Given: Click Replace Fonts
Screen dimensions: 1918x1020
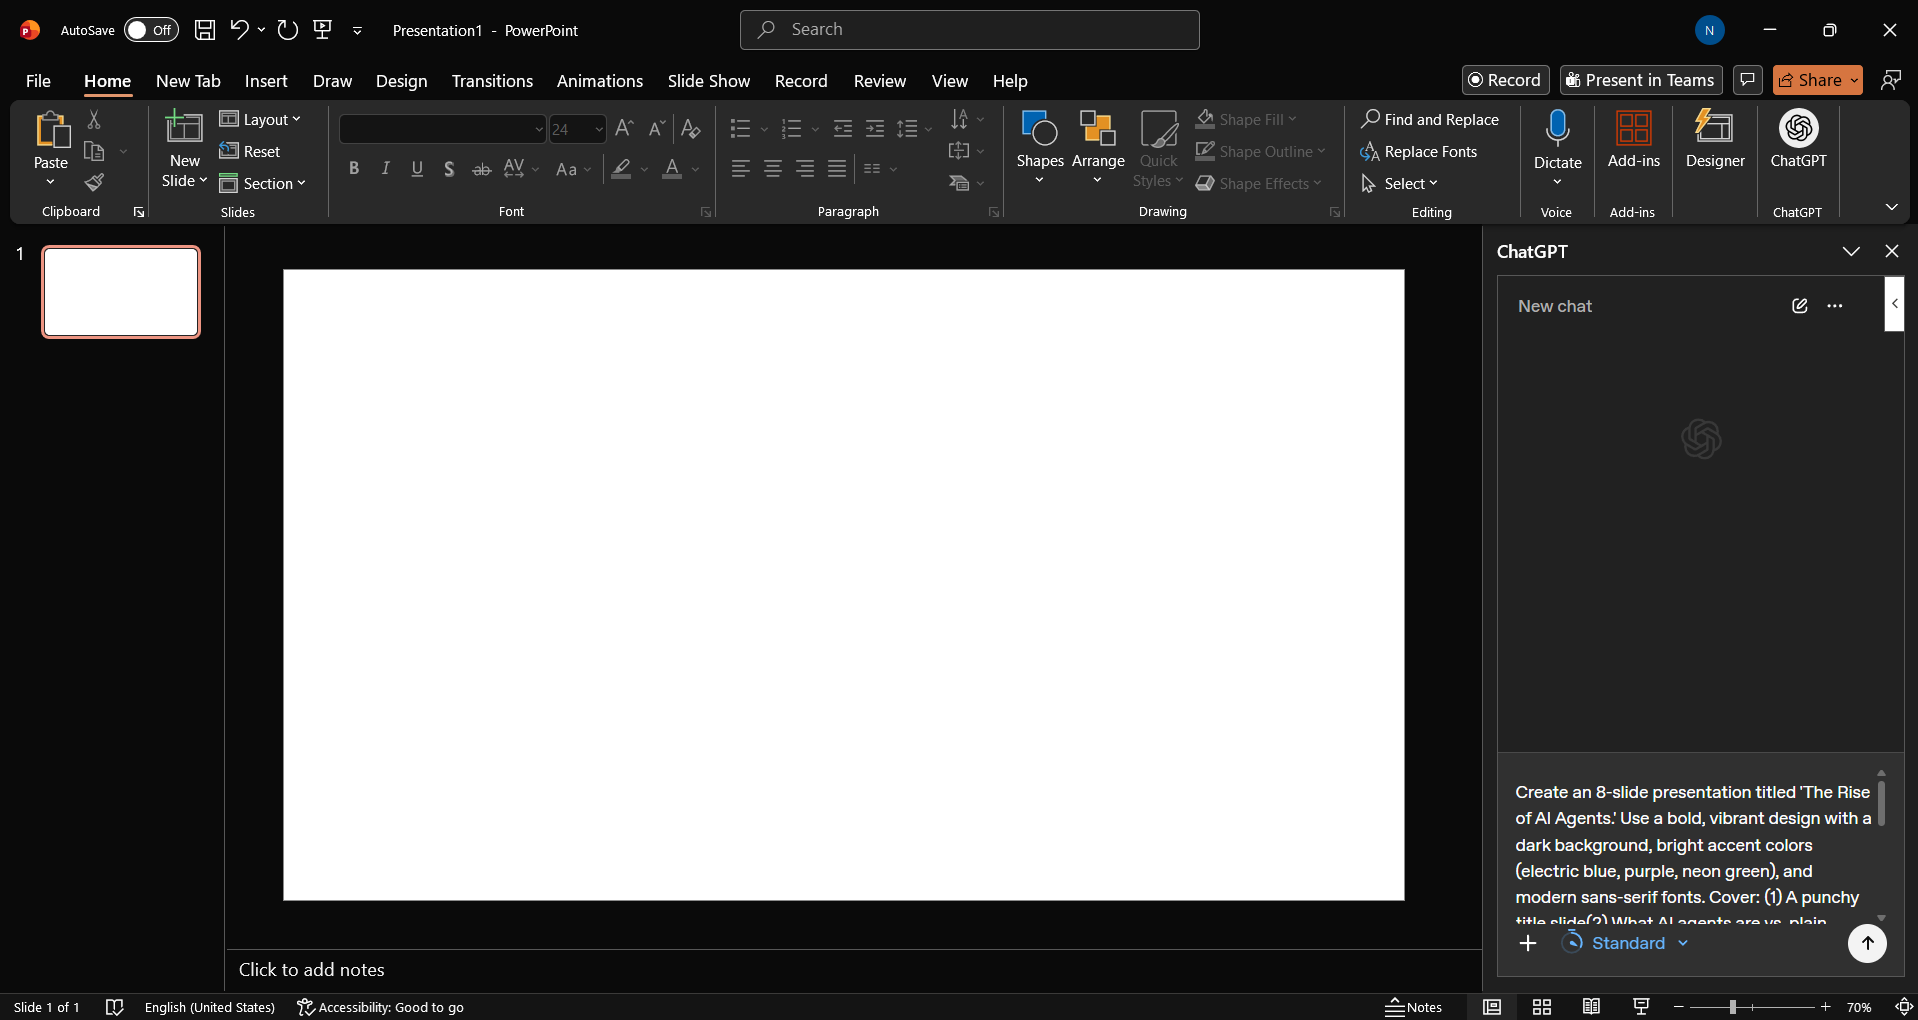Looking at the screenshot, I should coord(1419,151).
